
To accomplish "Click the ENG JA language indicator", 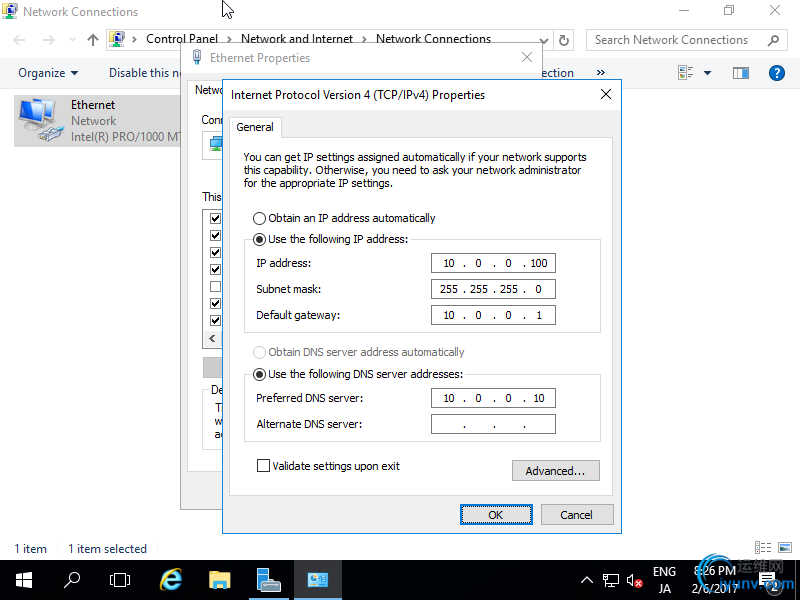I will click(x=664, y=580).
